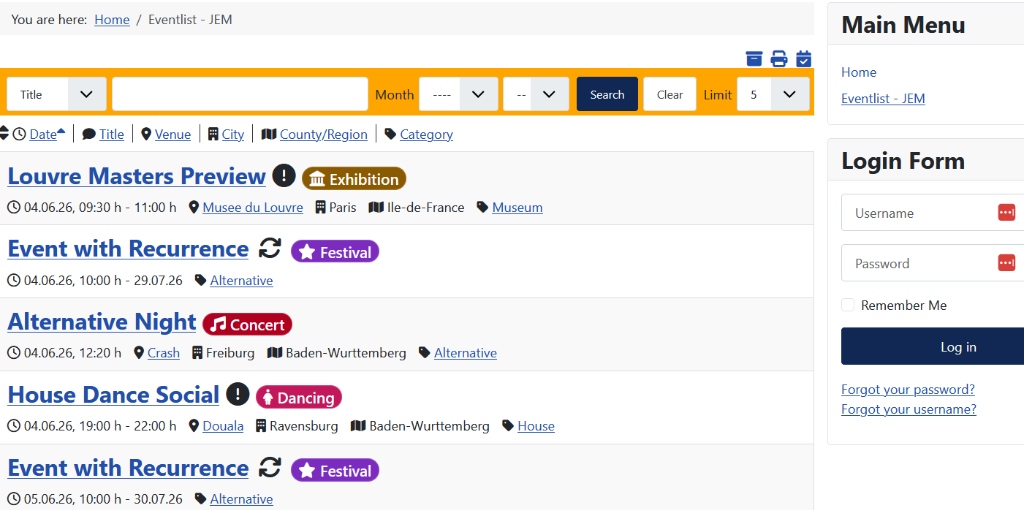
Task: Click the print icon above the filter bar
Action: click(779, 58)
